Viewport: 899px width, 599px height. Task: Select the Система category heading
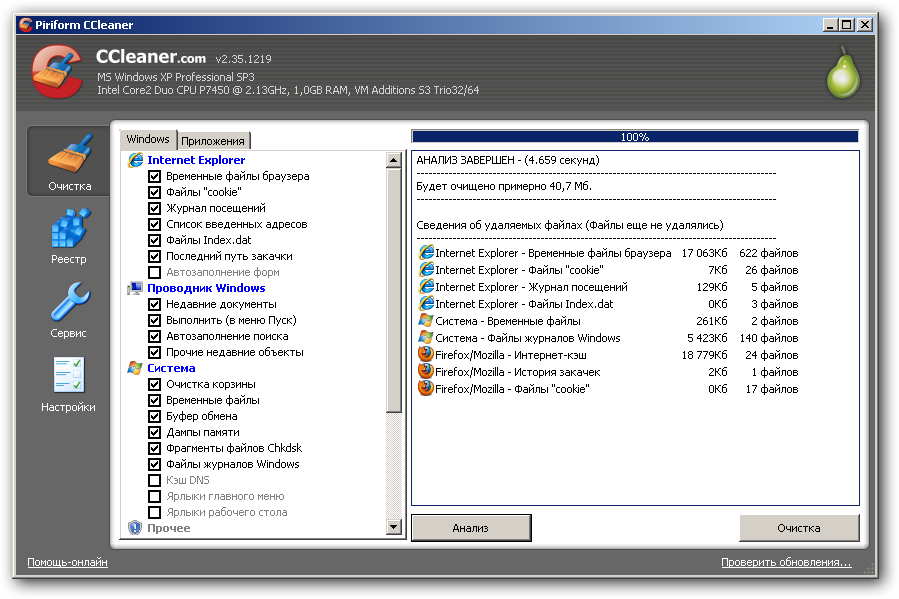point(171,368)
